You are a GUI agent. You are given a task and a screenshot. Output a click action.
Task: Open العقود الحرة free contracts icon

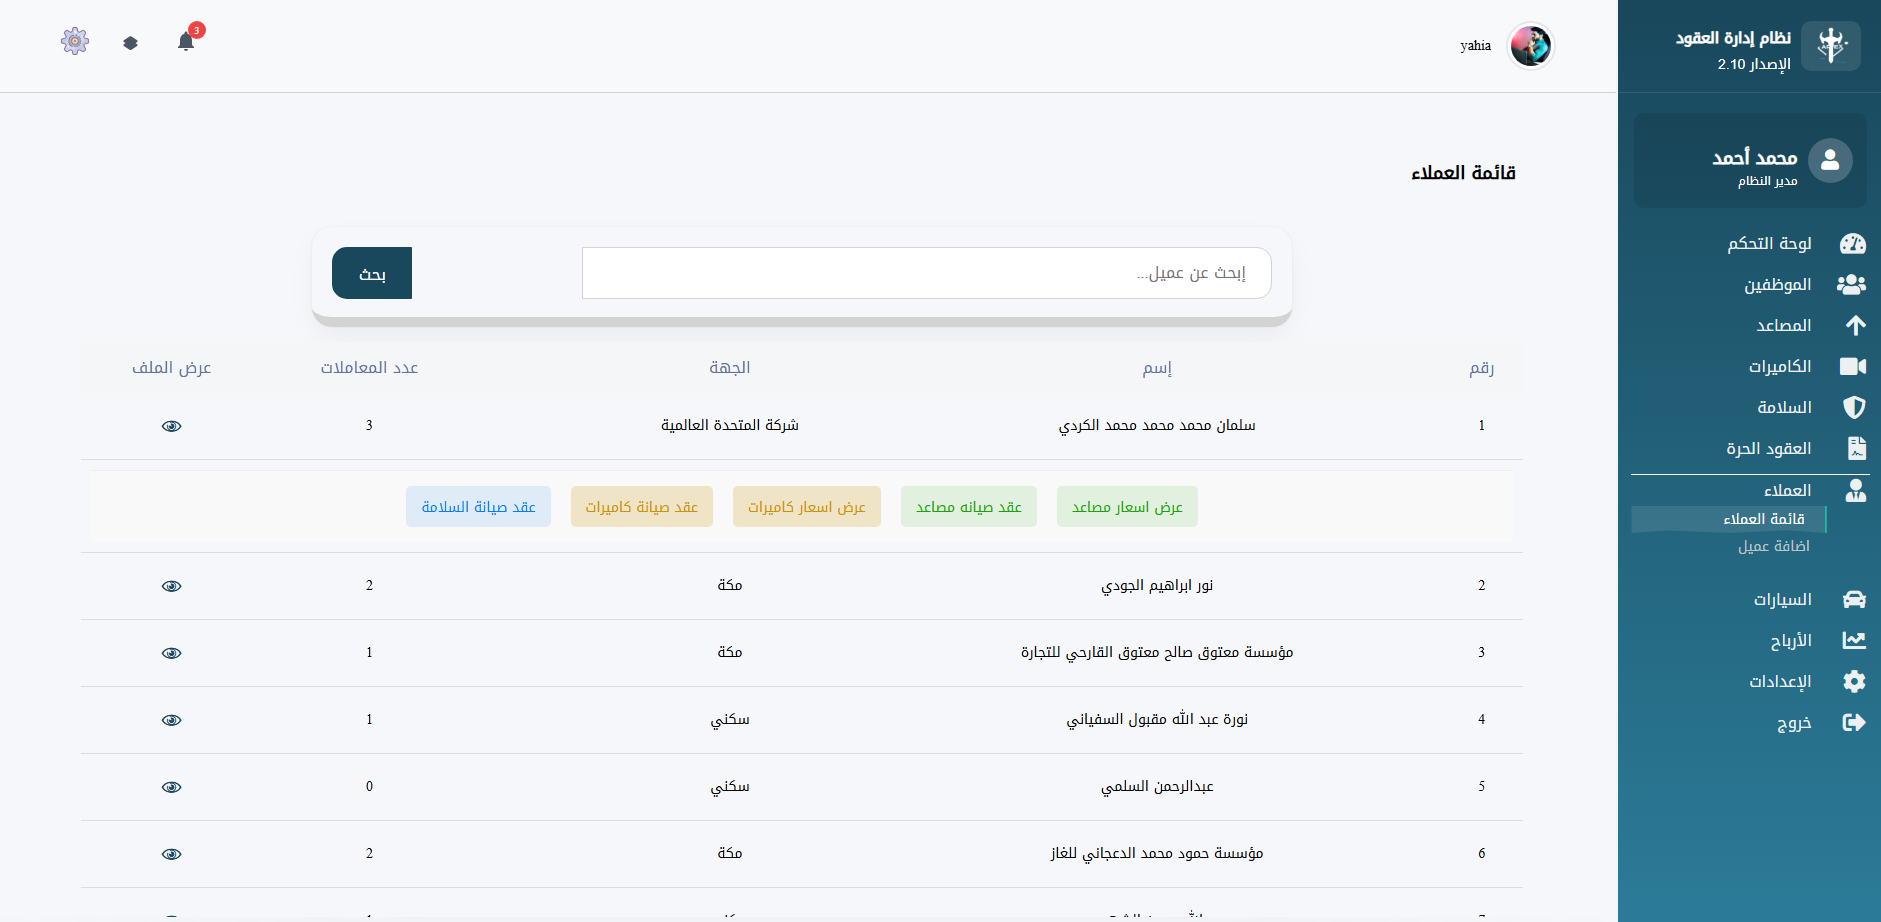pos(1857,448)
